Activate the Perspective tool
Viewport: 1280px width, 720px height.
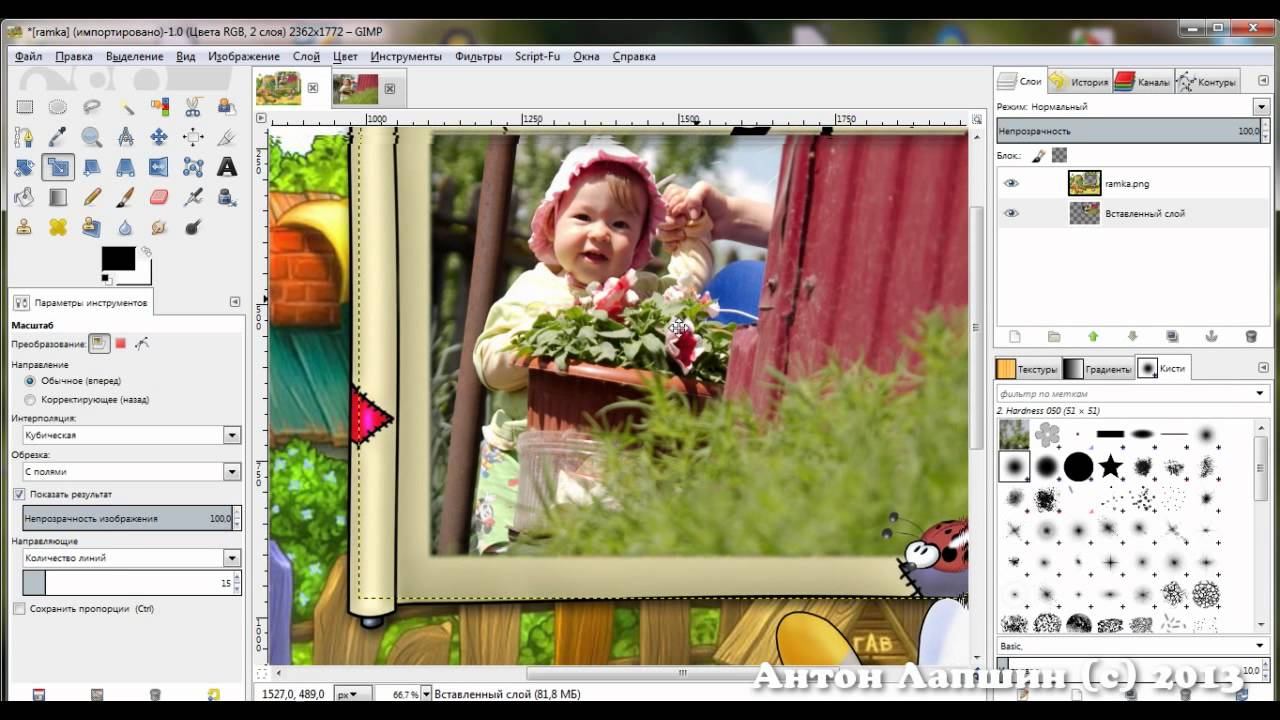[126, 167]
